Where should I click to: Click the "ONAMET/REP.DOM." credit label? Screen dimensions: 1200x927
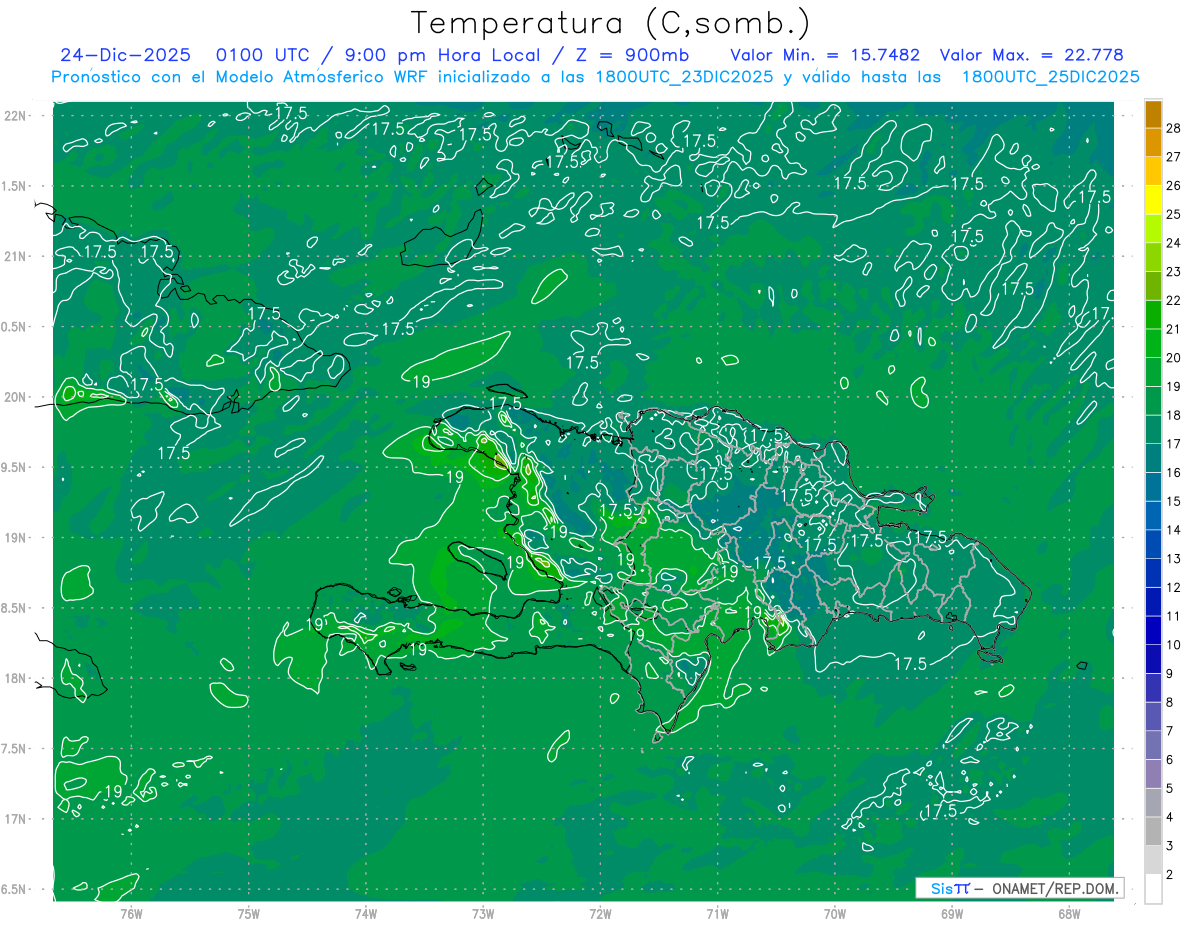click(1055, 888)
